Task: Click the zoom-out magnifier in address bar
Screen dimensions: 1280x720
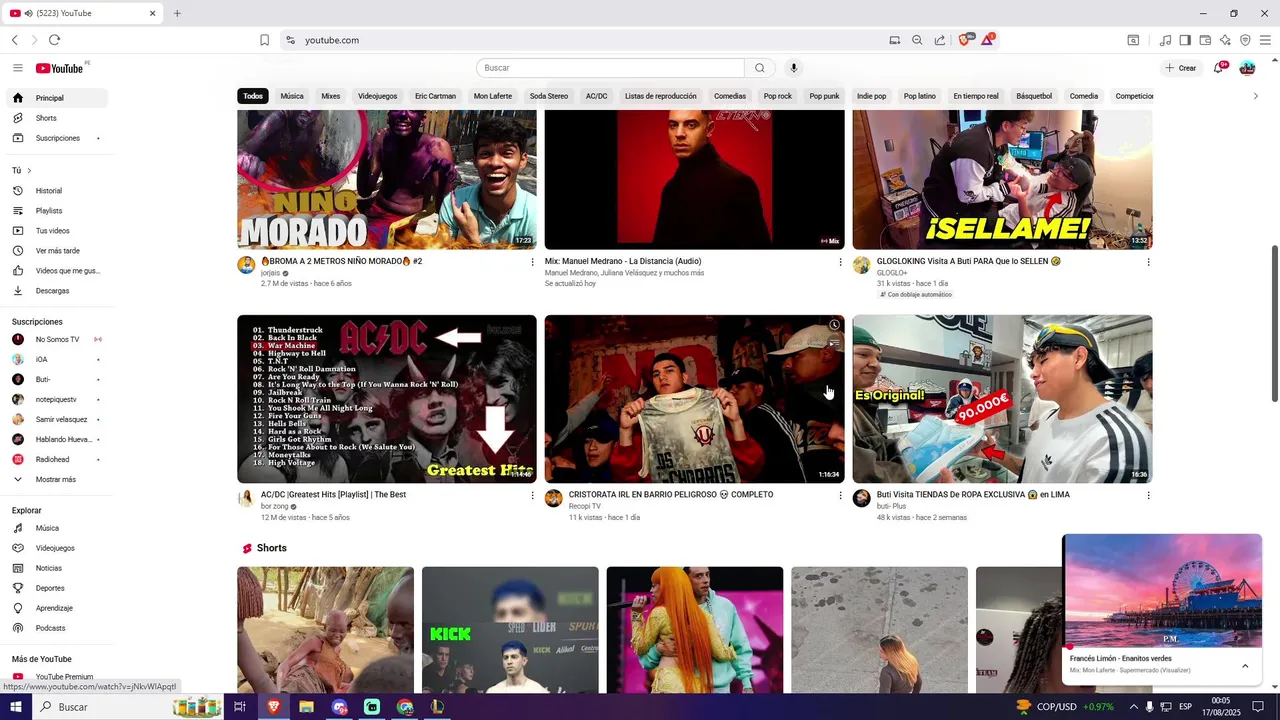Action: click(917, 40)
